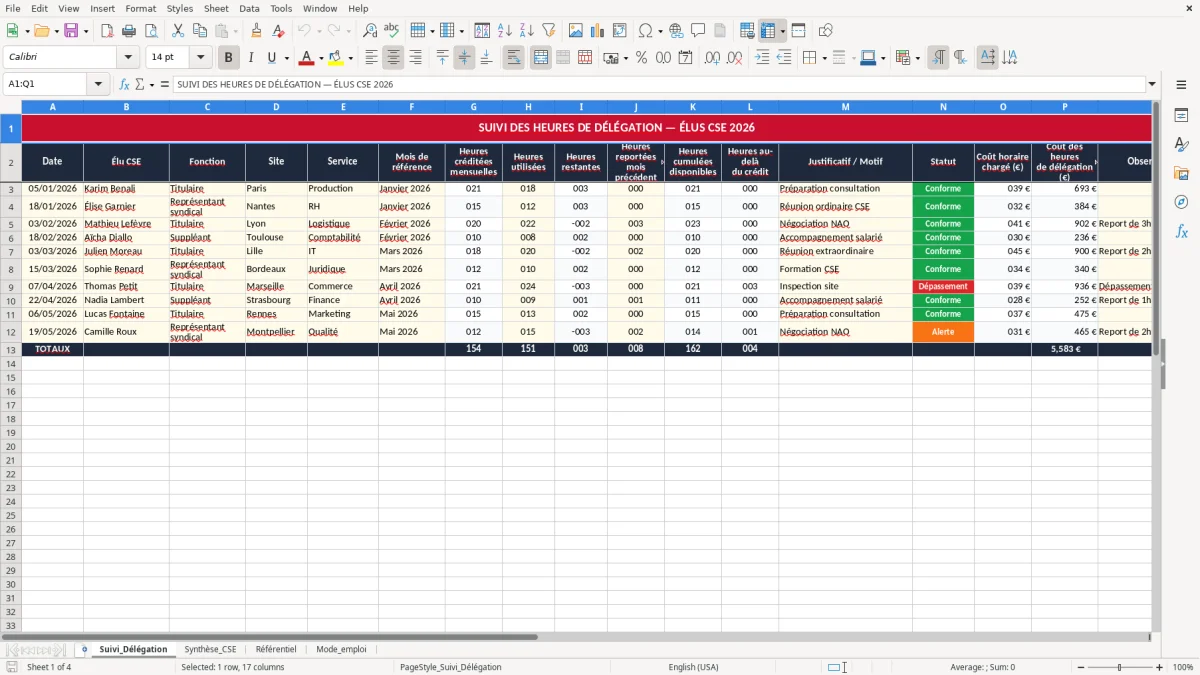Open the Open-document dropdown arrow

coord(56,31)
